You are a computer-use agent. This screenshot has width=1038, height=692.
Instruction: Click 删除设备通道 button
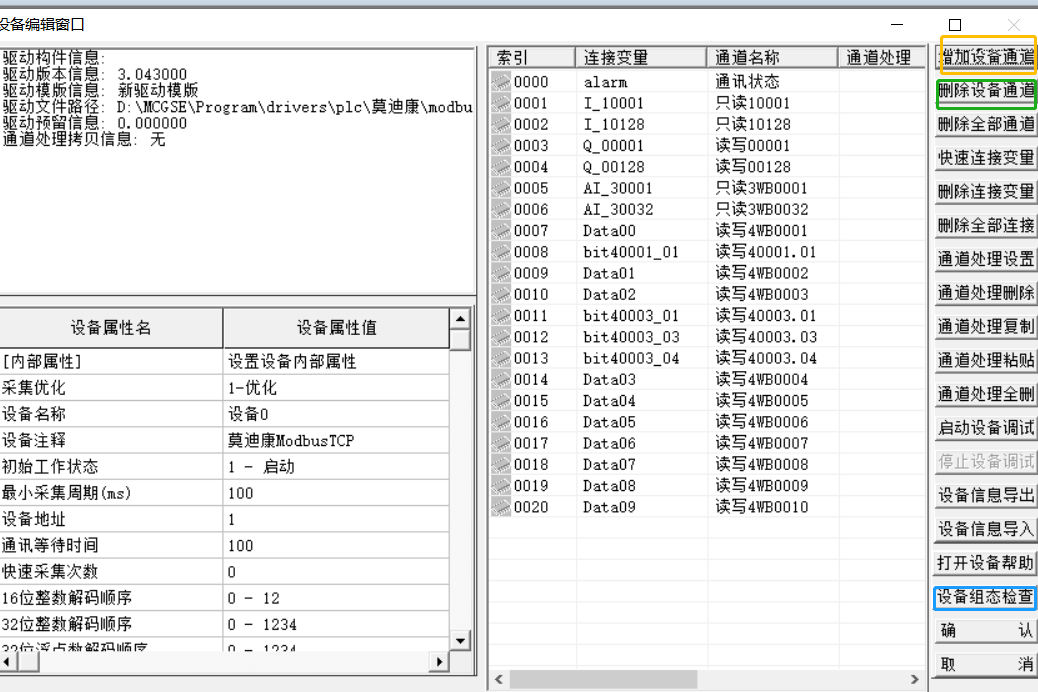[x=986, y=91]
